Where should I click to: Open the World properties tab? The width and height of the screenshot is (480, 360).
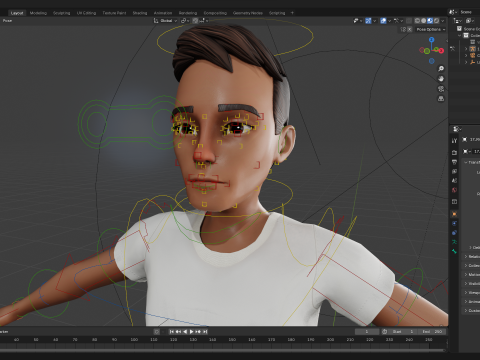454,190
